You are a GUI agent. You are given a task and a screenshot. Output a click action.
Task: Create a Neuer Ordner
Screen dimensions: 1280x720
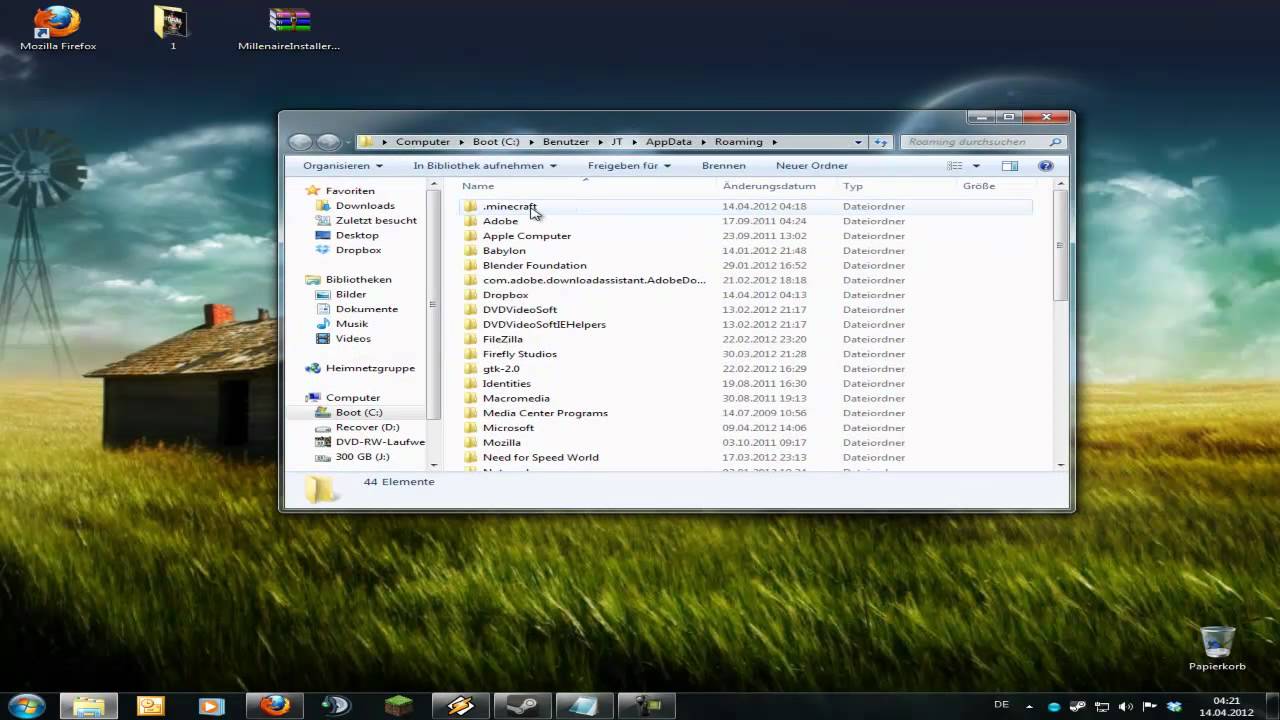(x=811, y=166)
